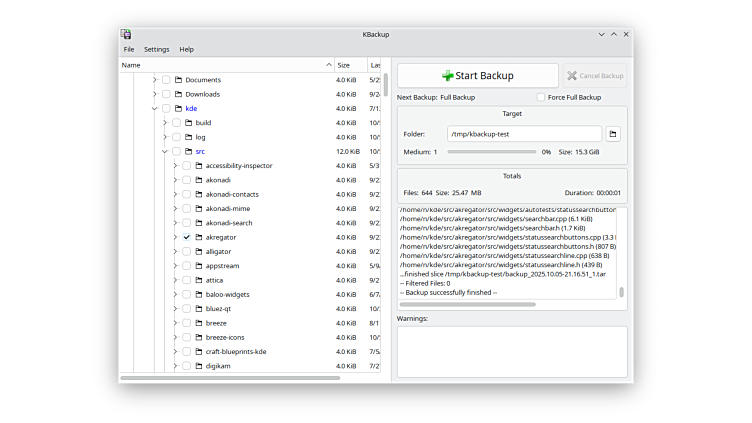Click the folder browse icon beside target path

click(x=614, y=134)
